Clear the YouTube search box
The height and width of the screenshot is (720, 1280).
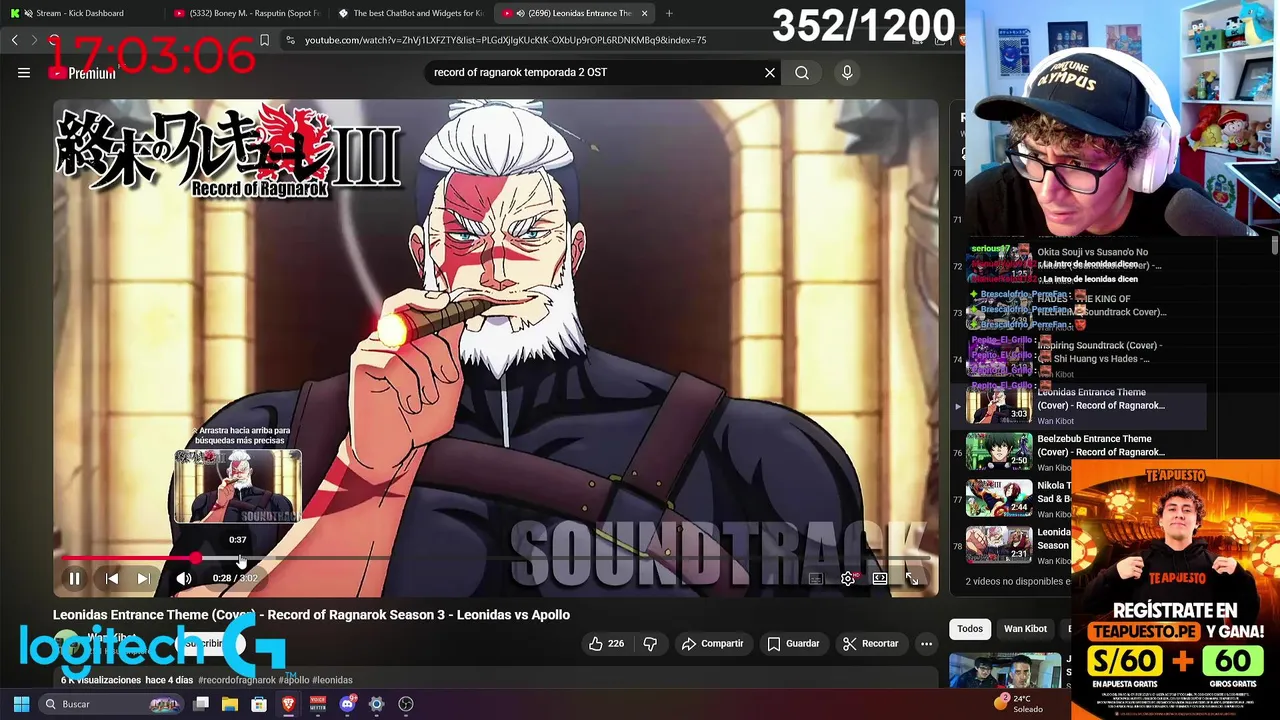pos(770,72)
